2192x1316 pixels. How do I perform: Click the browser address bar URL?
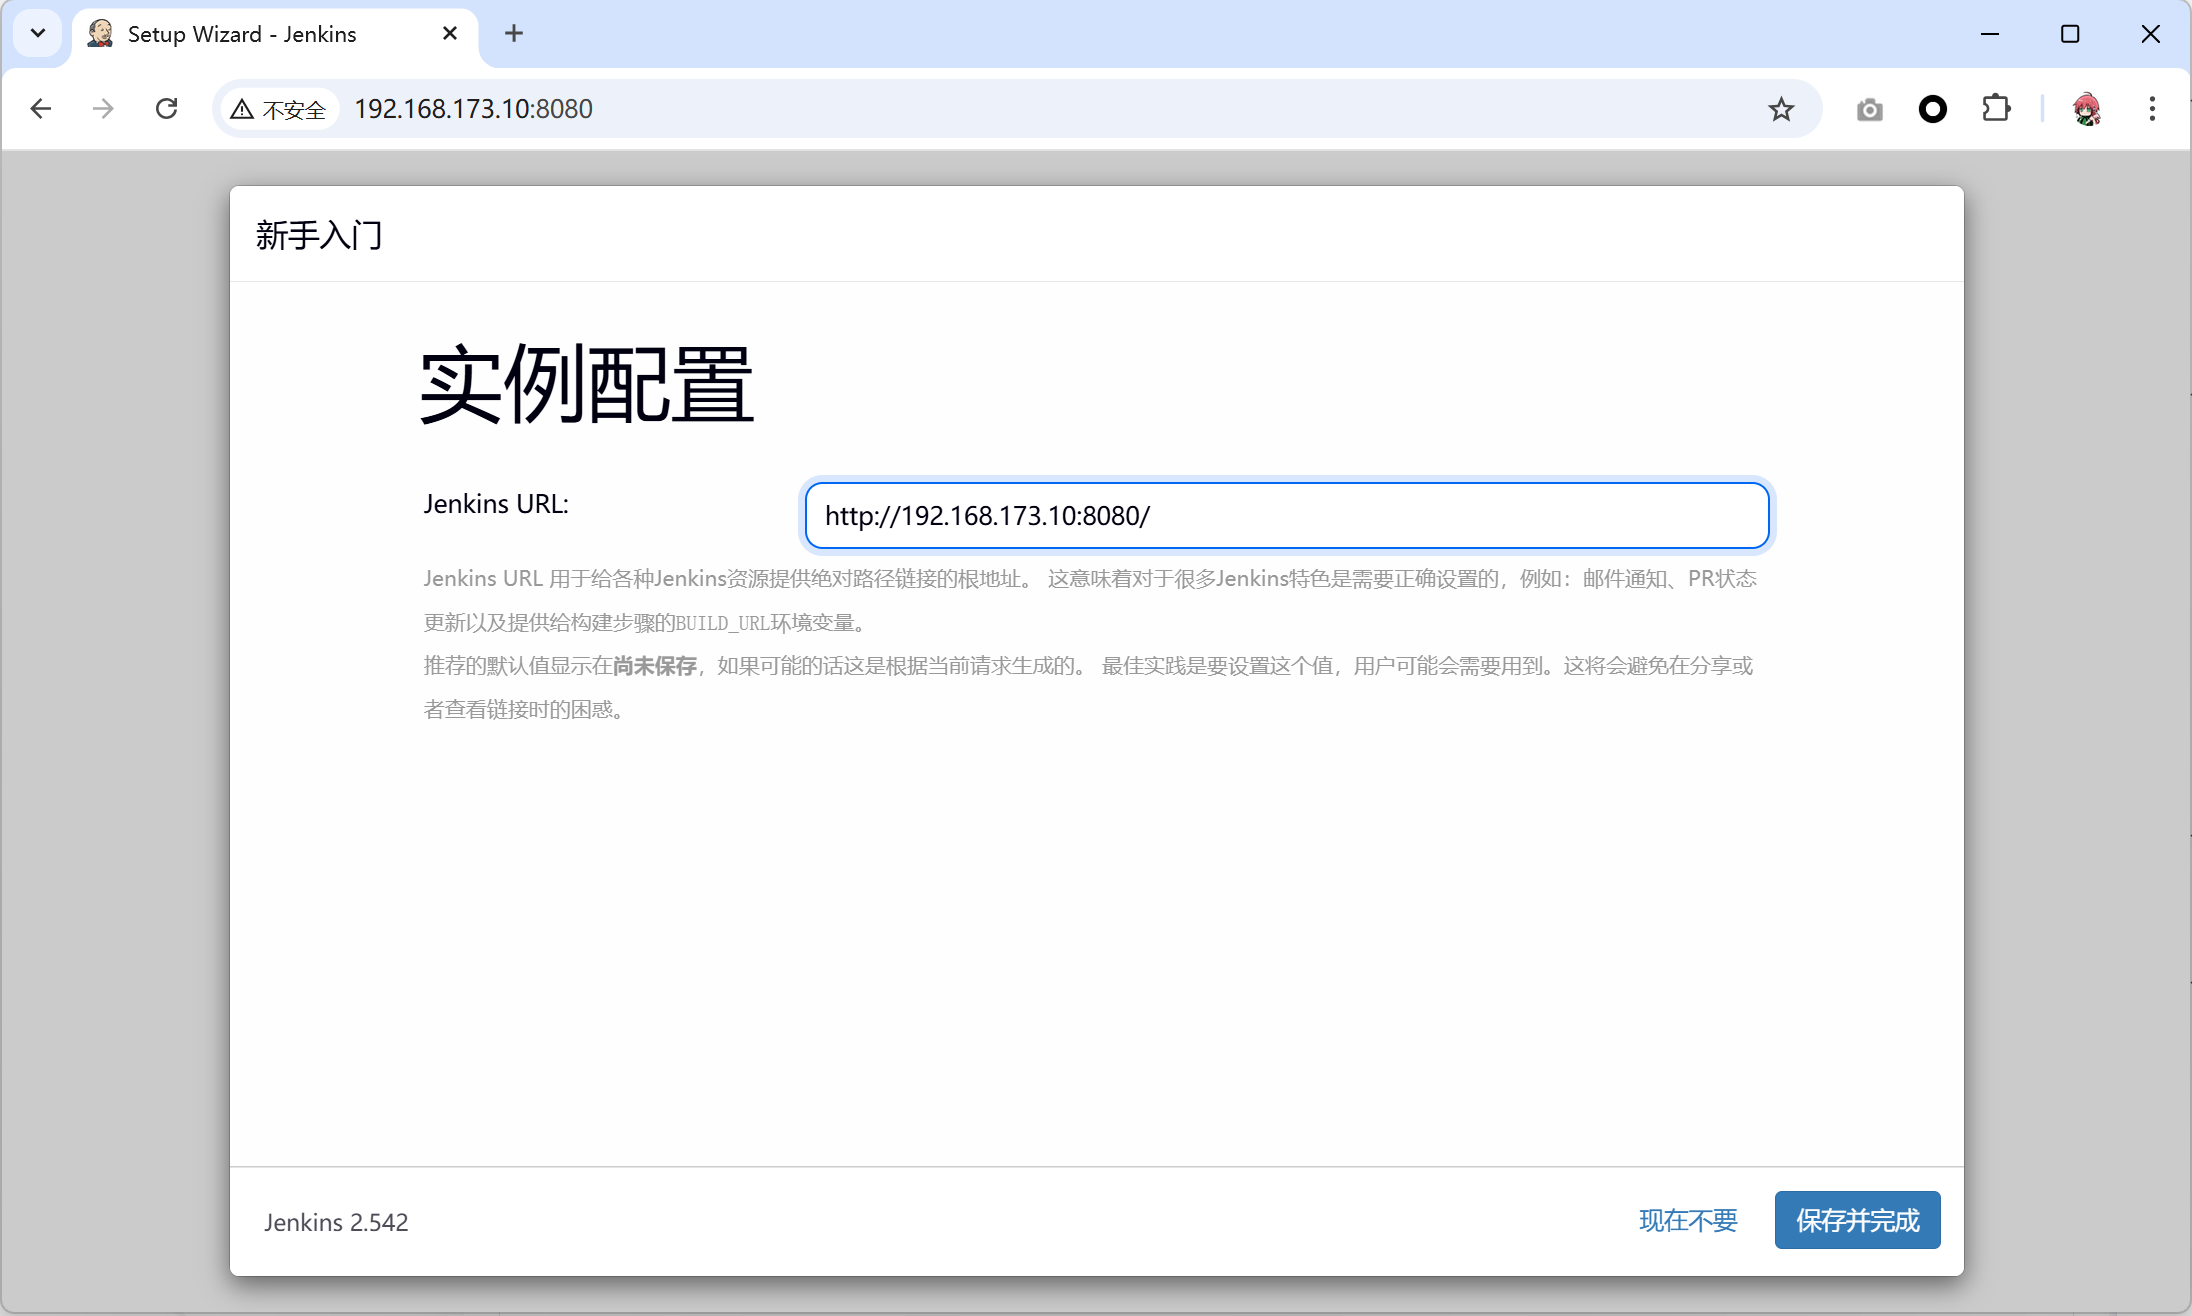(473, 109)
